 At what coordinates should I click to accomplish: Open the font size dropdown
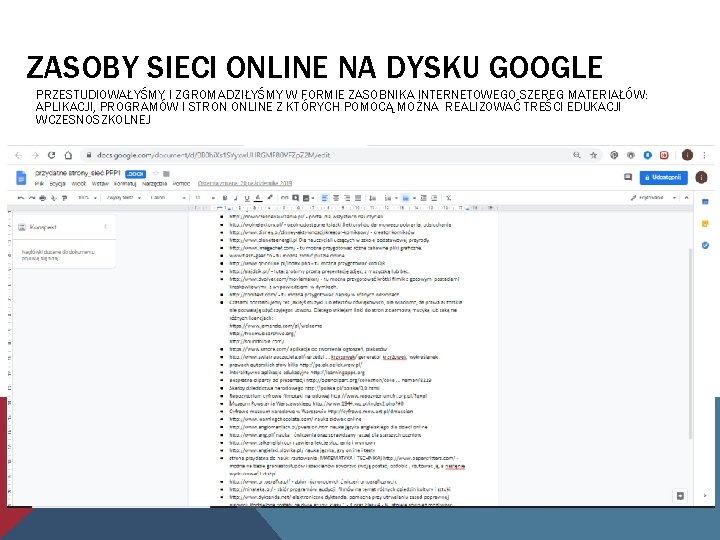[204, 198]
